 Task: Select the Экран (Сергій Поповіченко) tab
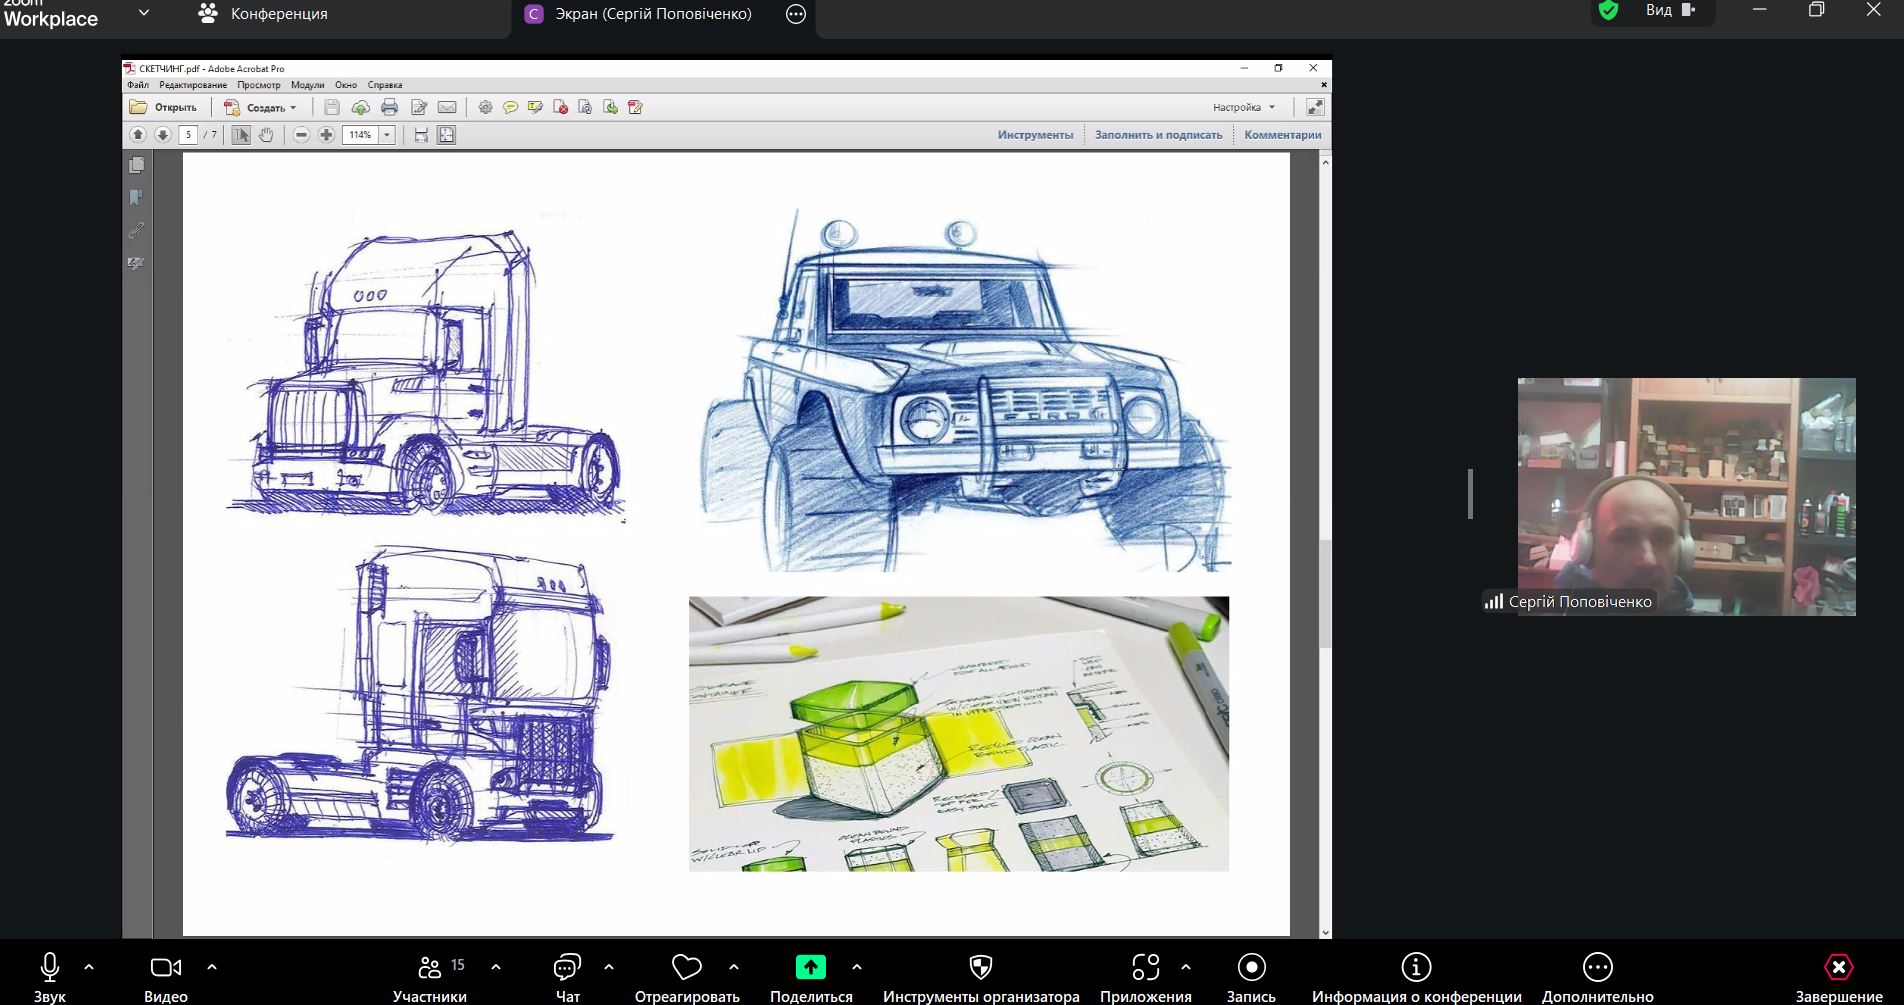[x=652, y=14]
